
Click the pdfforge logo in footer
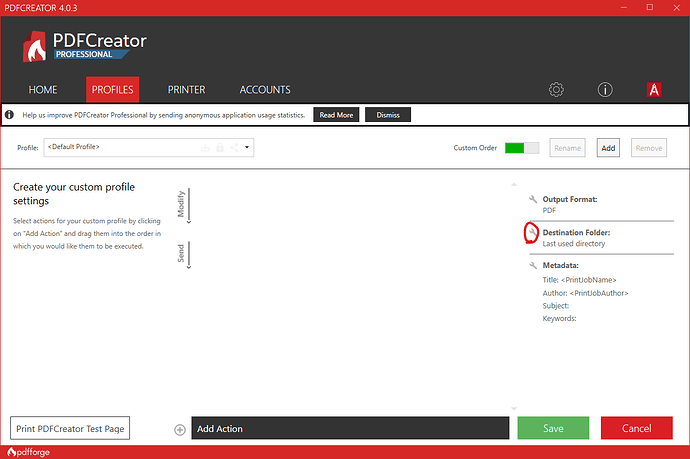(x=29, y=452)
